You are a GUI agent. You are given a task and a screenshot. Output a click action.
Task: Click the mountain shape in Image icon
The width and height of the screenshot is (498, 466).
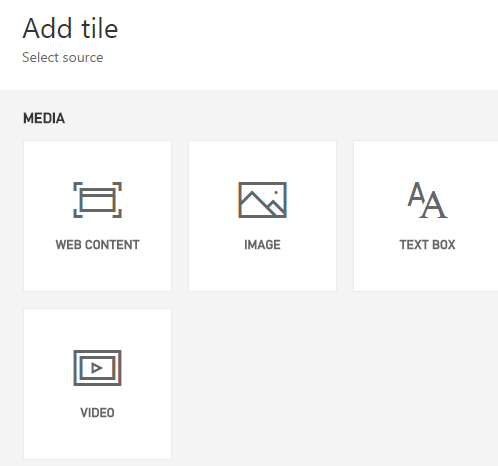coord(262,204)
